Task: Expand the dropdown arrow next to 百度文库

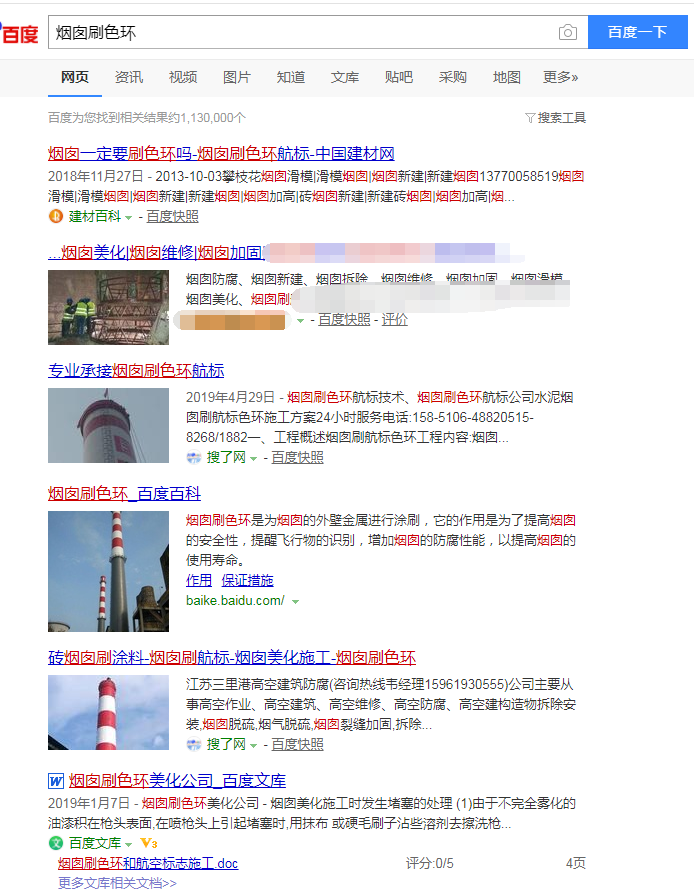Action: coord(129,844)
